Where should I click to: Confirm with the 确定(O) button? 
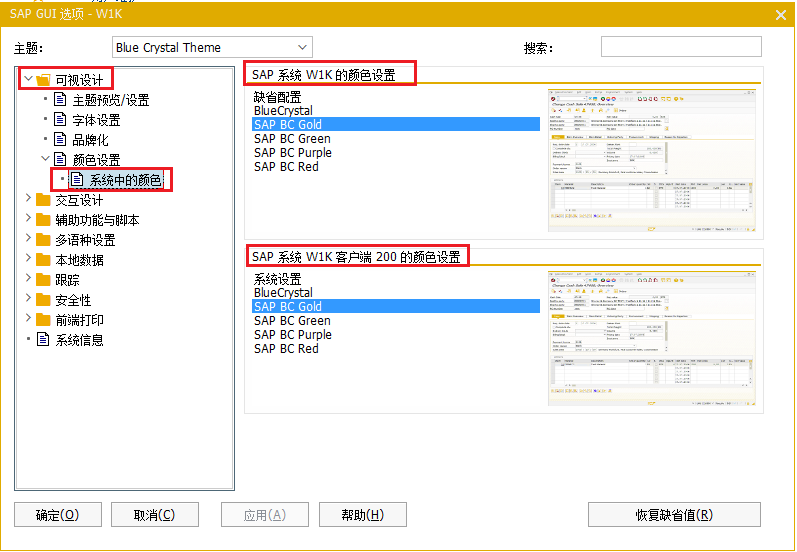tap(58, 514)
